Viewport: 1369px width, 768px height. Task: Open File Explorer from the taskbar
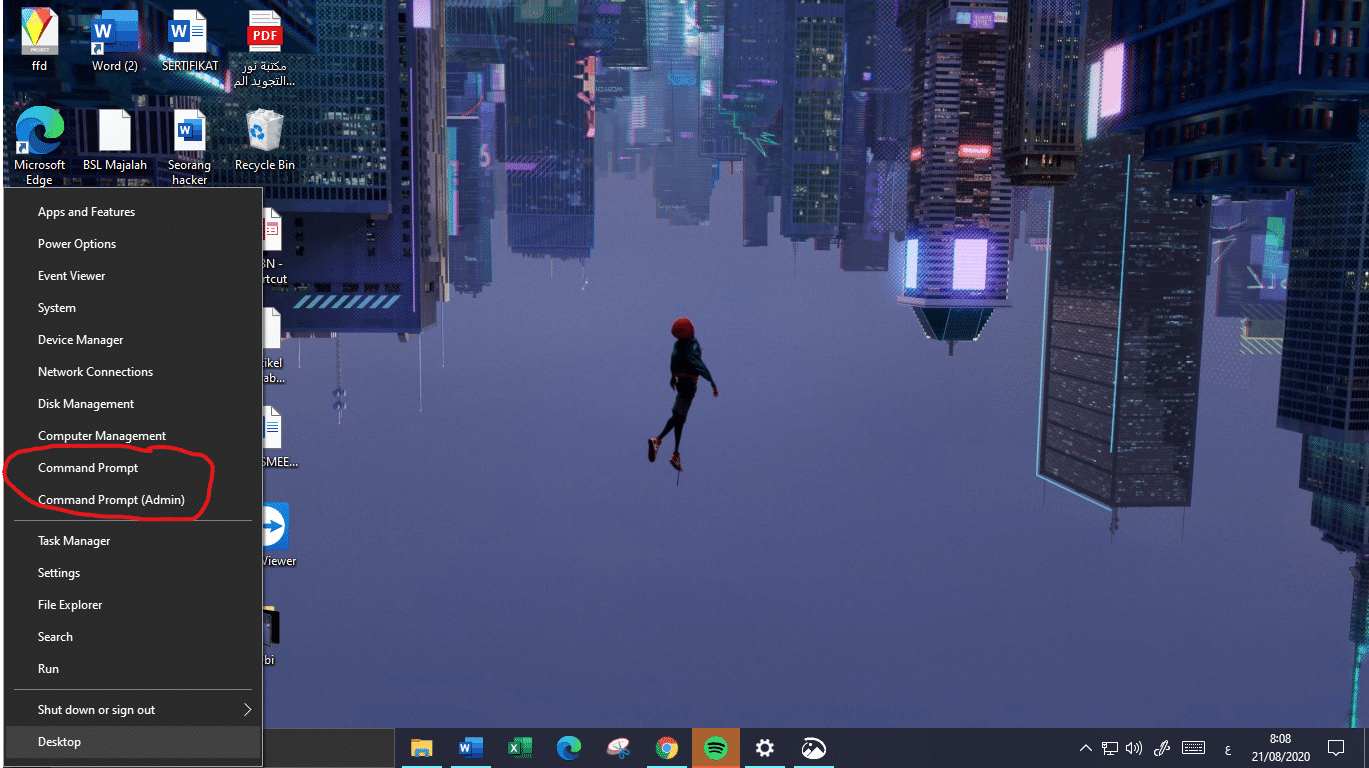click(422, 748)
